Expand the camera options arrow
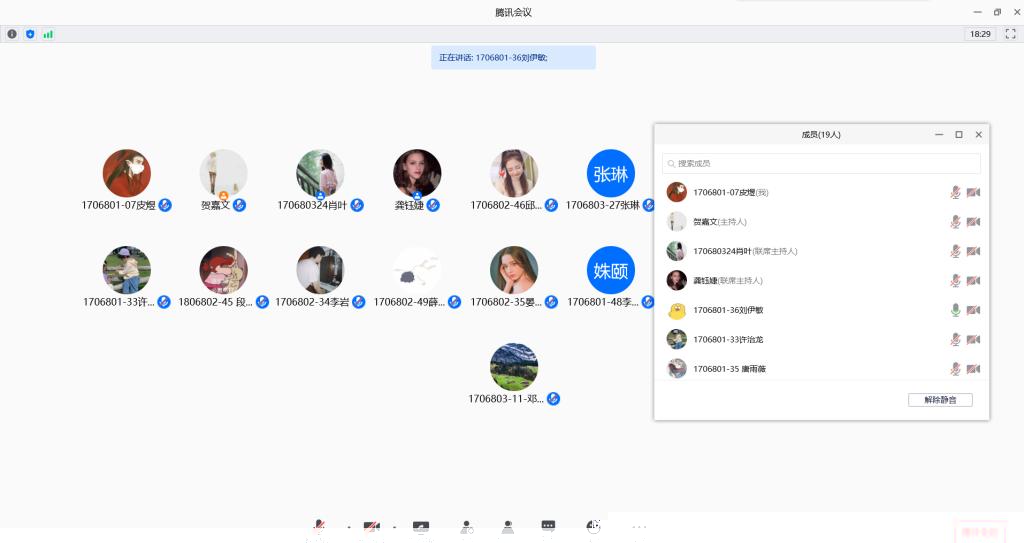This screenshot has height=543, width=1024. [394, 527]
